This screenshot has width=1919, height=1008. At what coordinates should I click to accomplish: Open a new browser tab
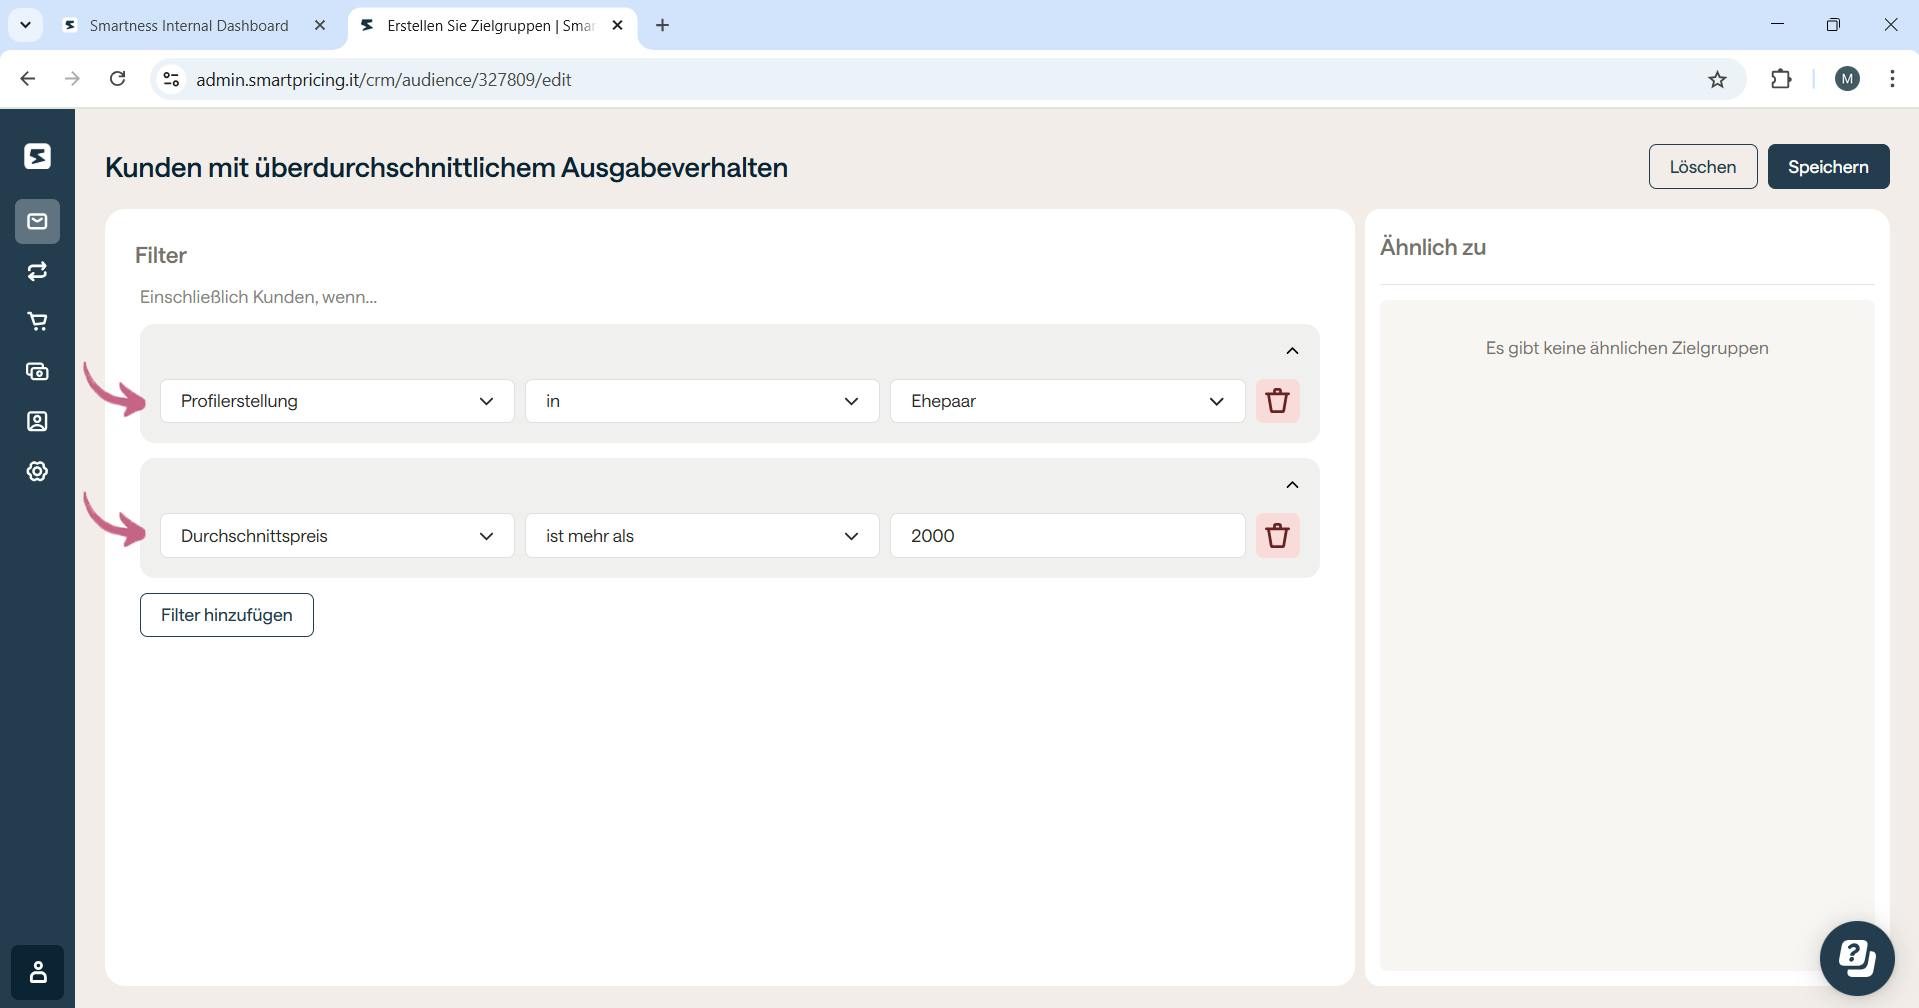coord(662,25)
